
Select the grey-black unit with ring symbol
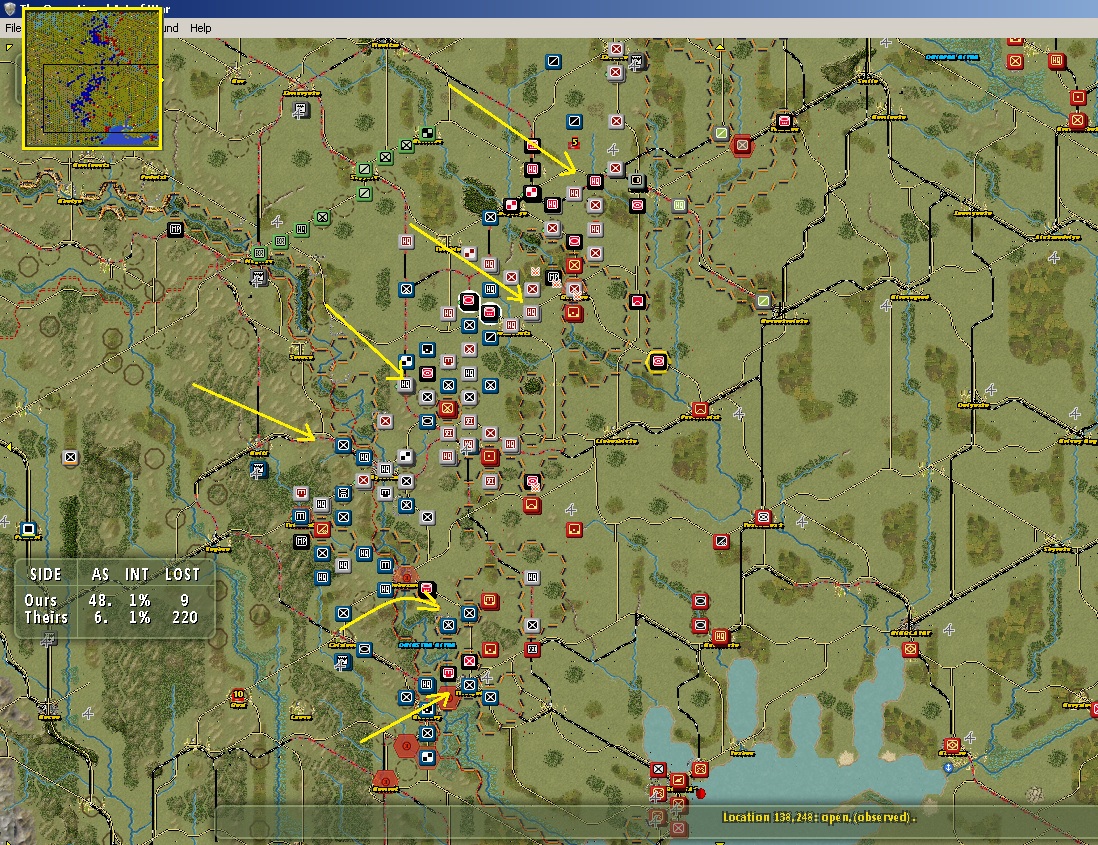point(637,181)
